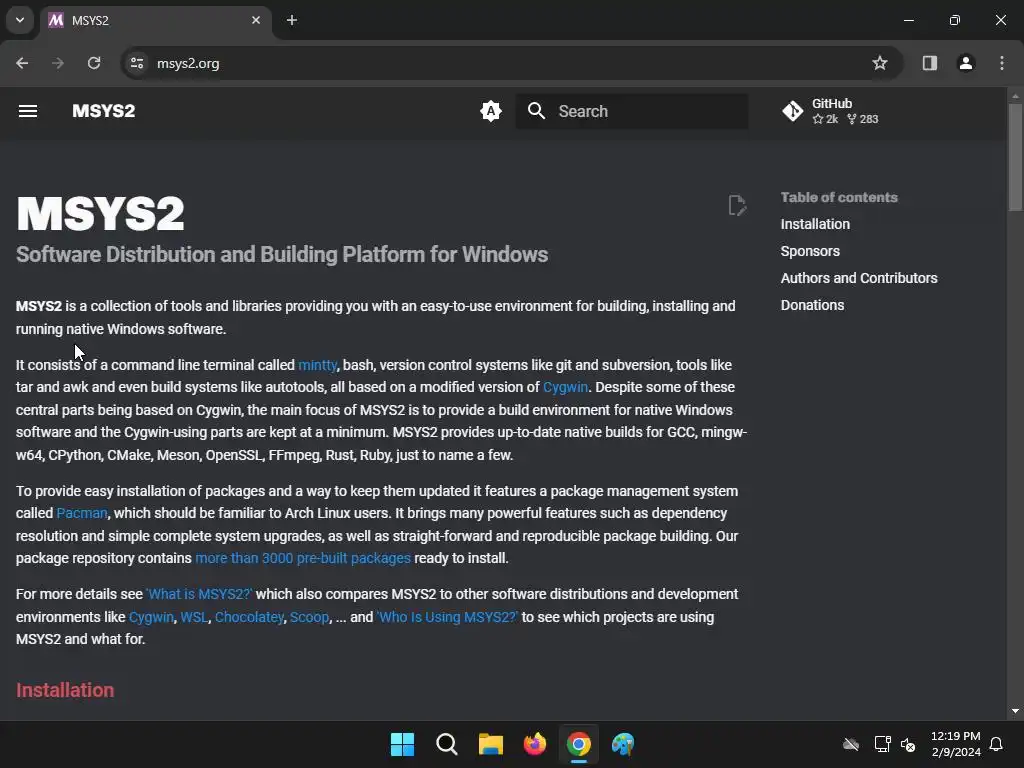Open the GitHub repository link

tap(831, 111)
